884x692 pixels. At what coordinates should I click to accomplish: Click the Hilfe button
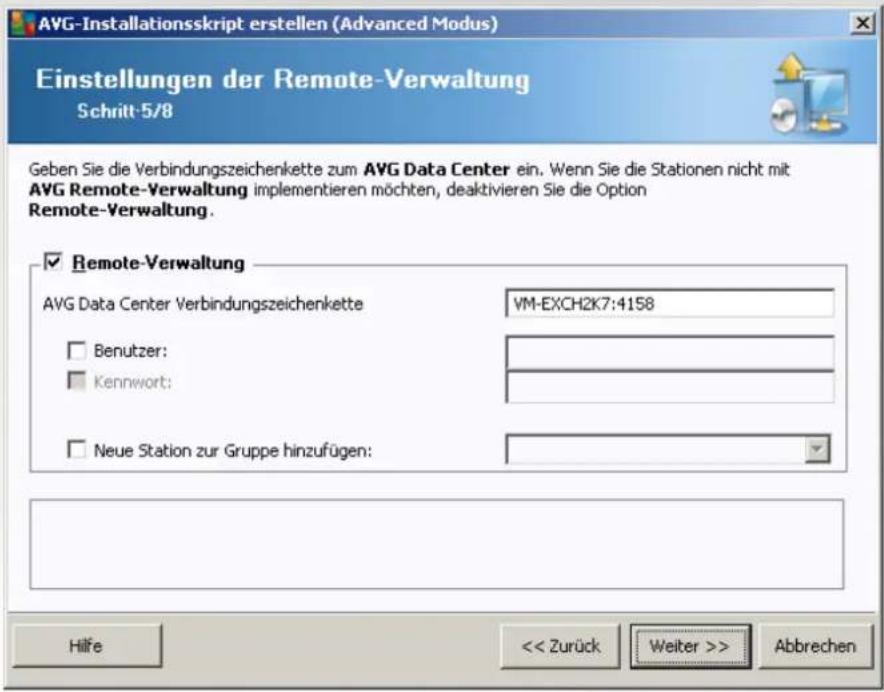[x=86, y=646]
